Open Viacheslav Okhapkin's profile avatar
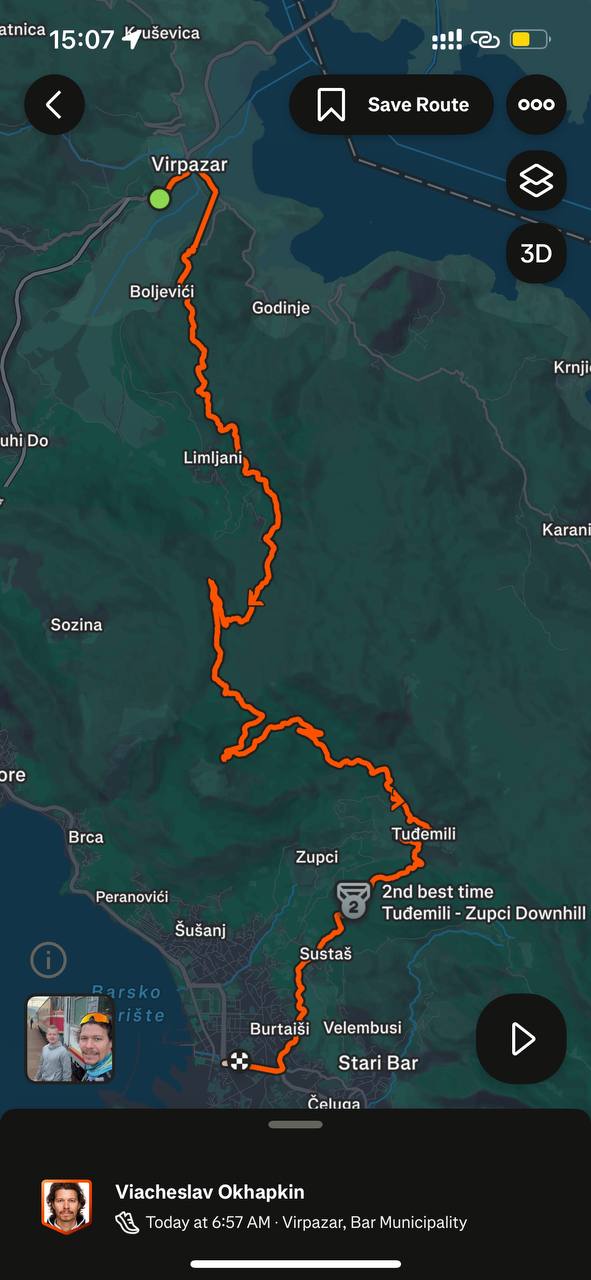 67,1206
